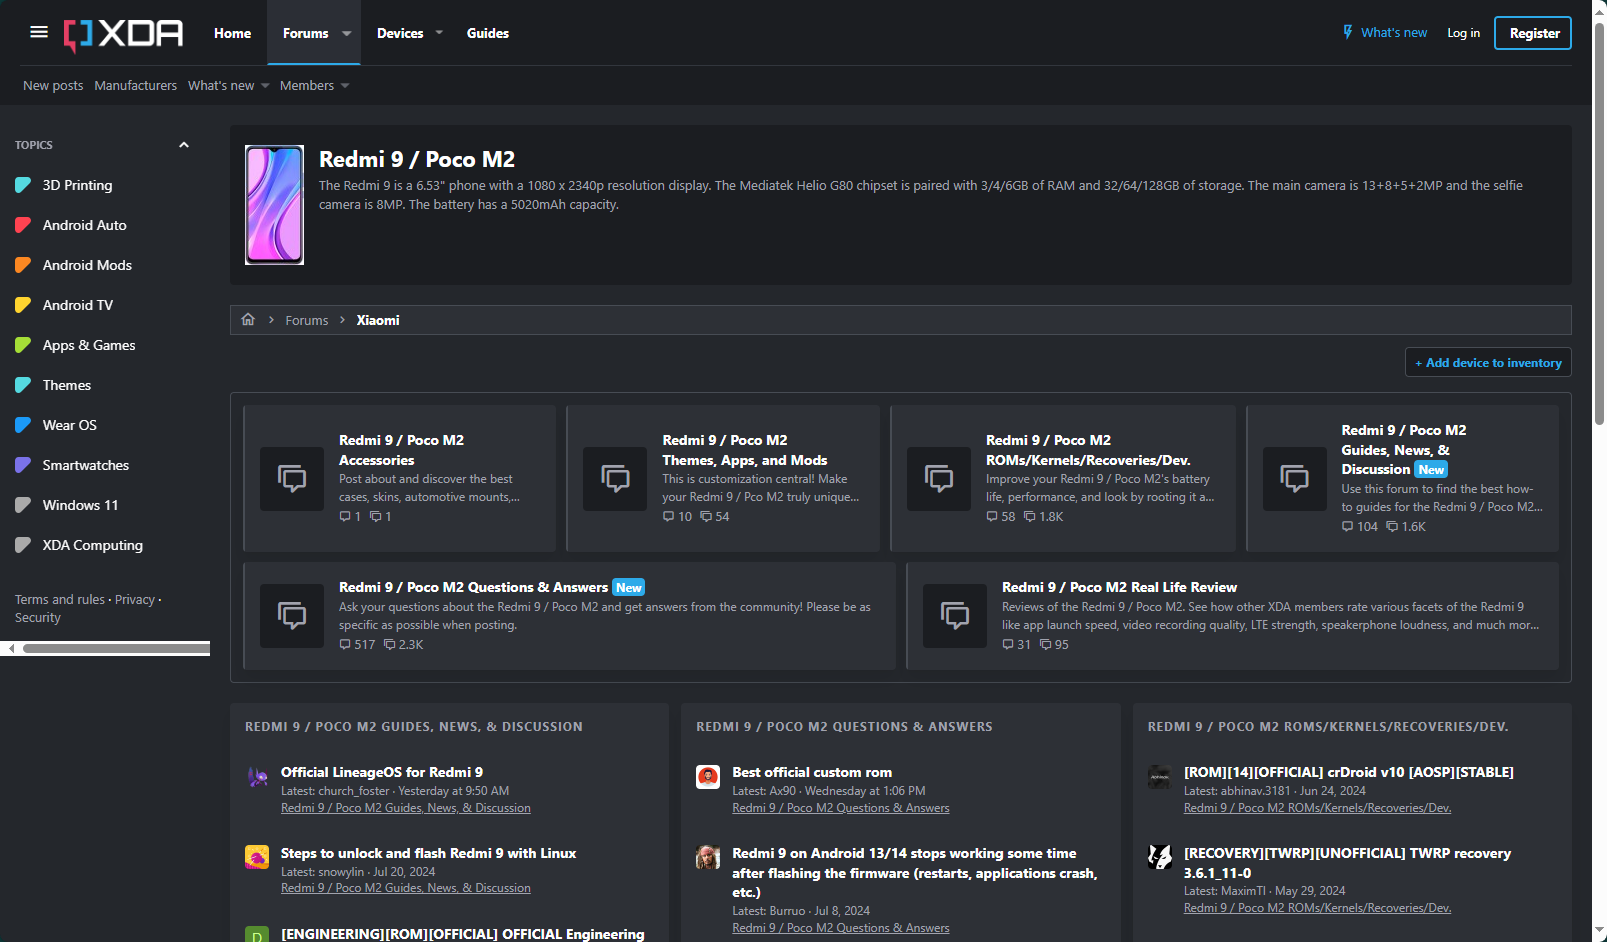
Task: Open the hamburger menu icon
Action: pyautogui.click(x=39, y=32)
